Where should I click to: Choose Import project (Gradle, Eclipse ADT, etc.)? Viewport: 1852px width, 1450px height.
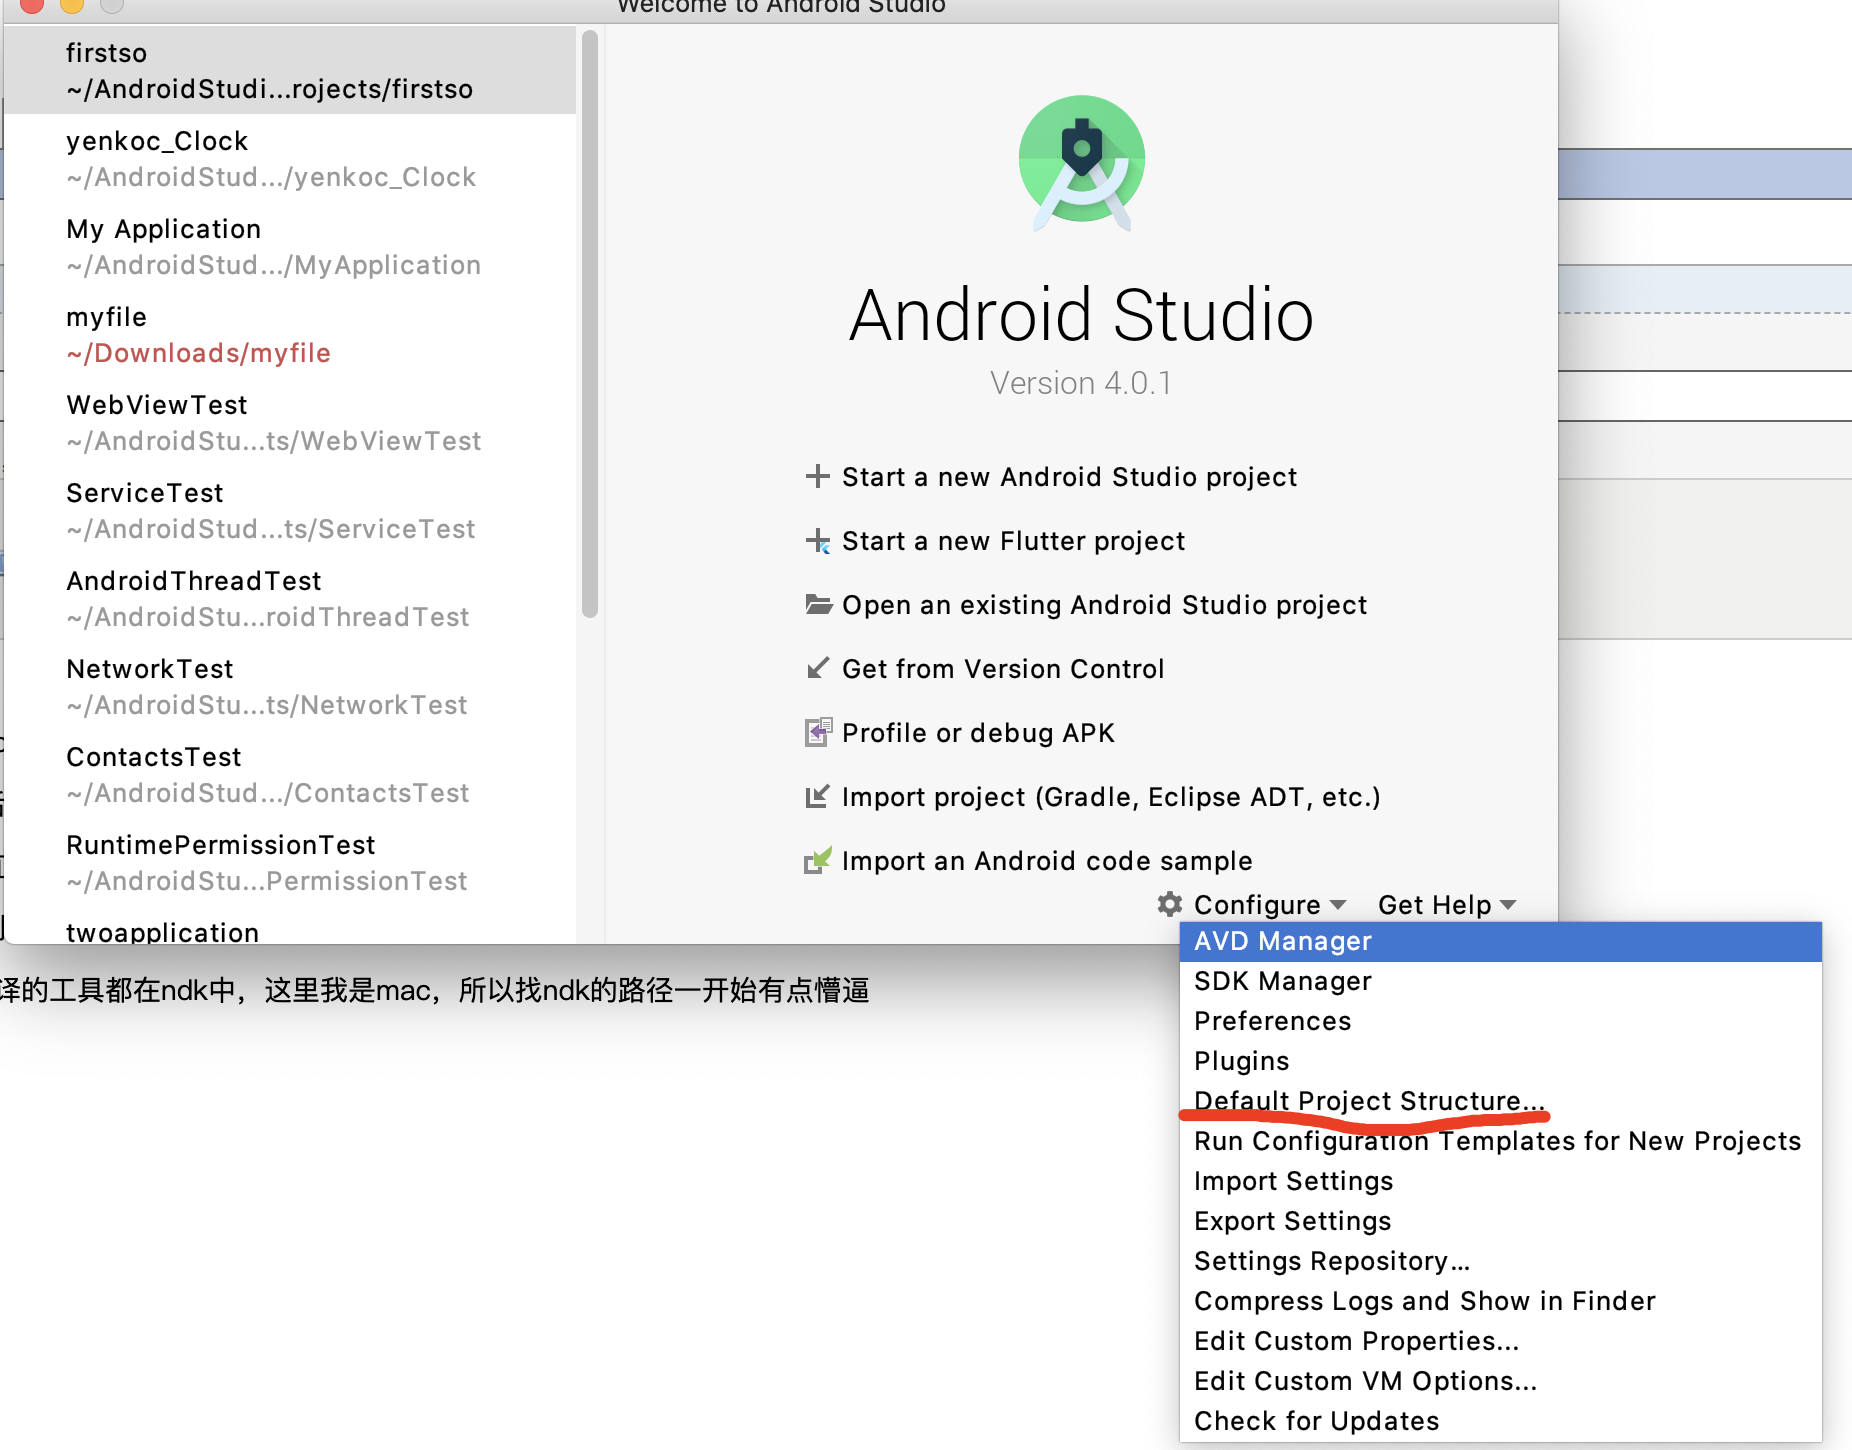pos(1111,797)
